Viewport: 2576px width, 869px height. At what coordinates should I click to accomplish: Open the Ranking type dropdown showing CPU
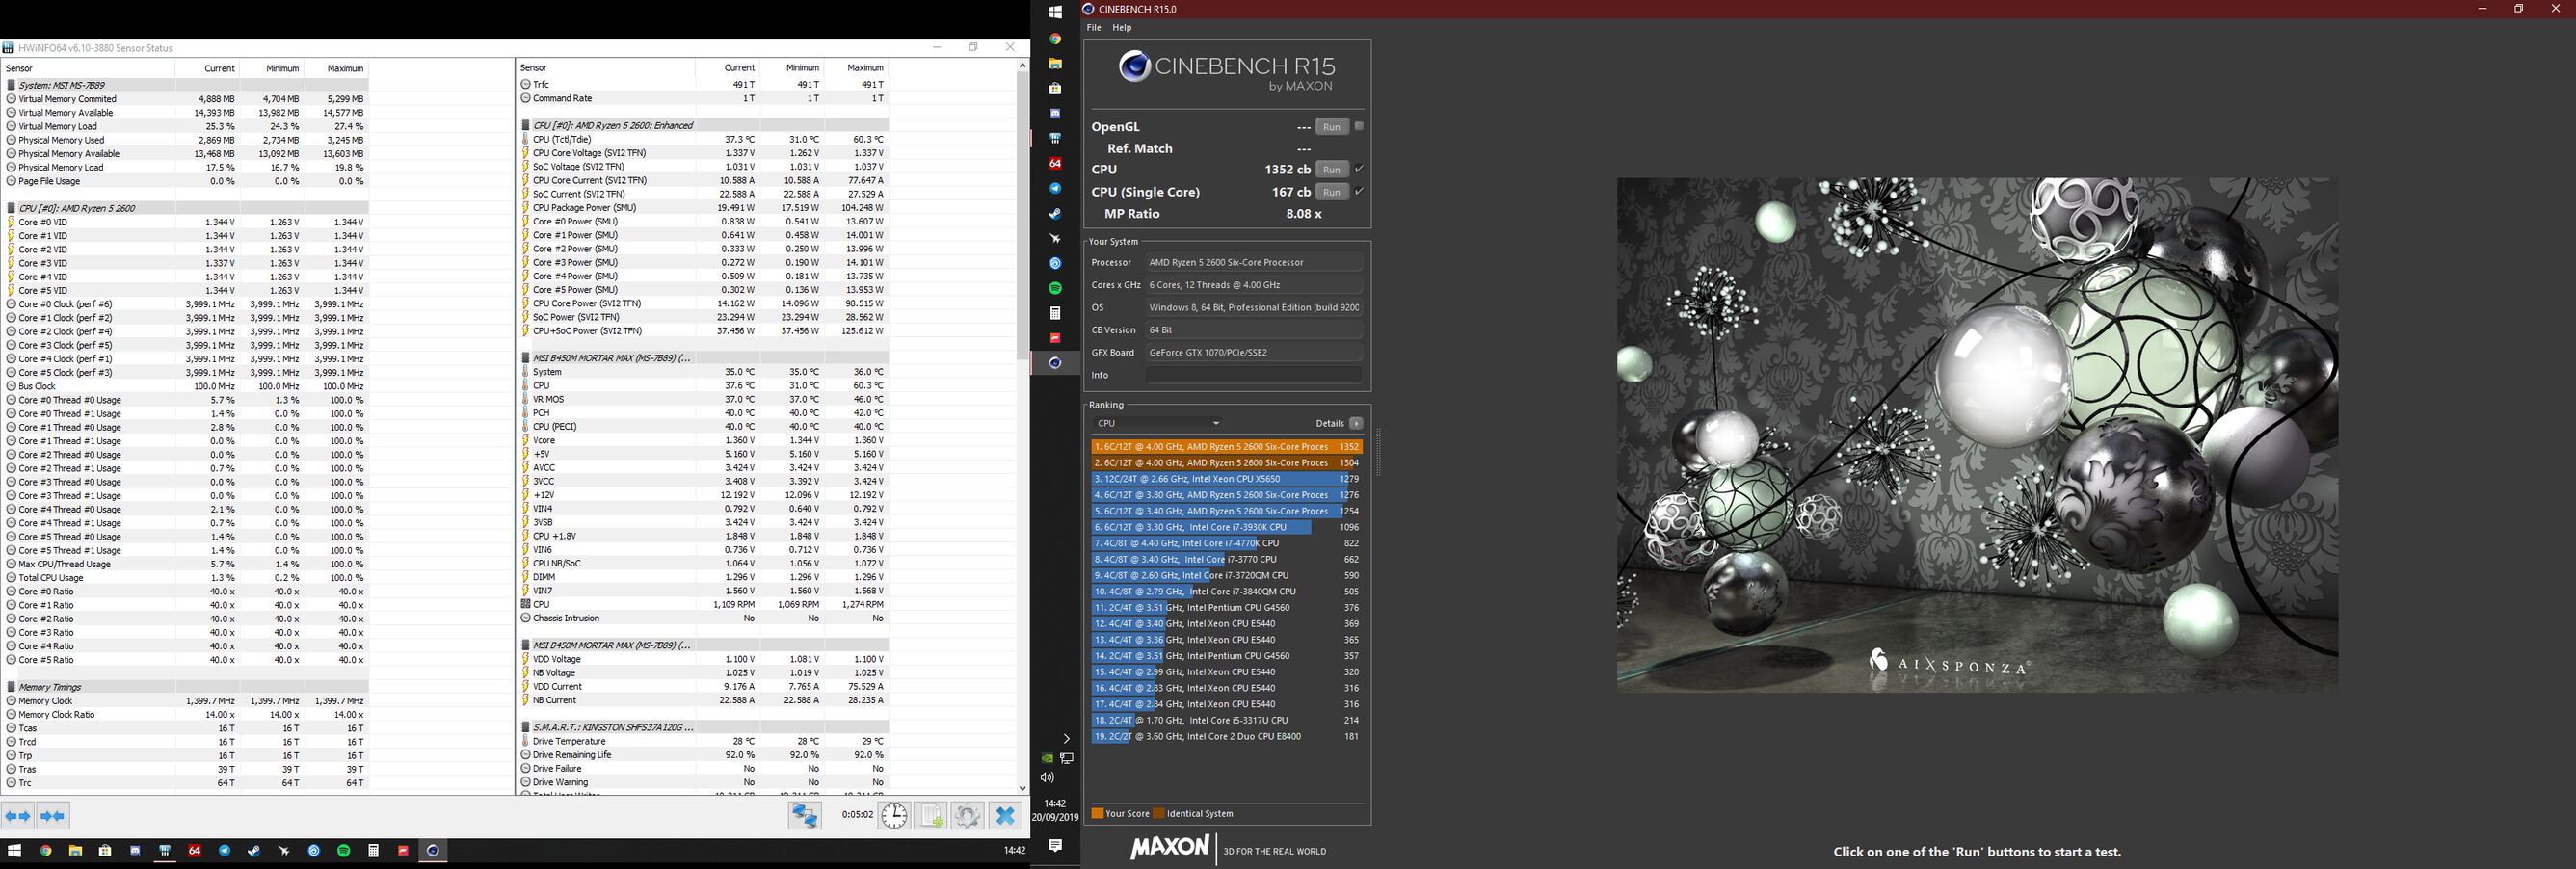pyautogui.click(x=1158, y=423)
